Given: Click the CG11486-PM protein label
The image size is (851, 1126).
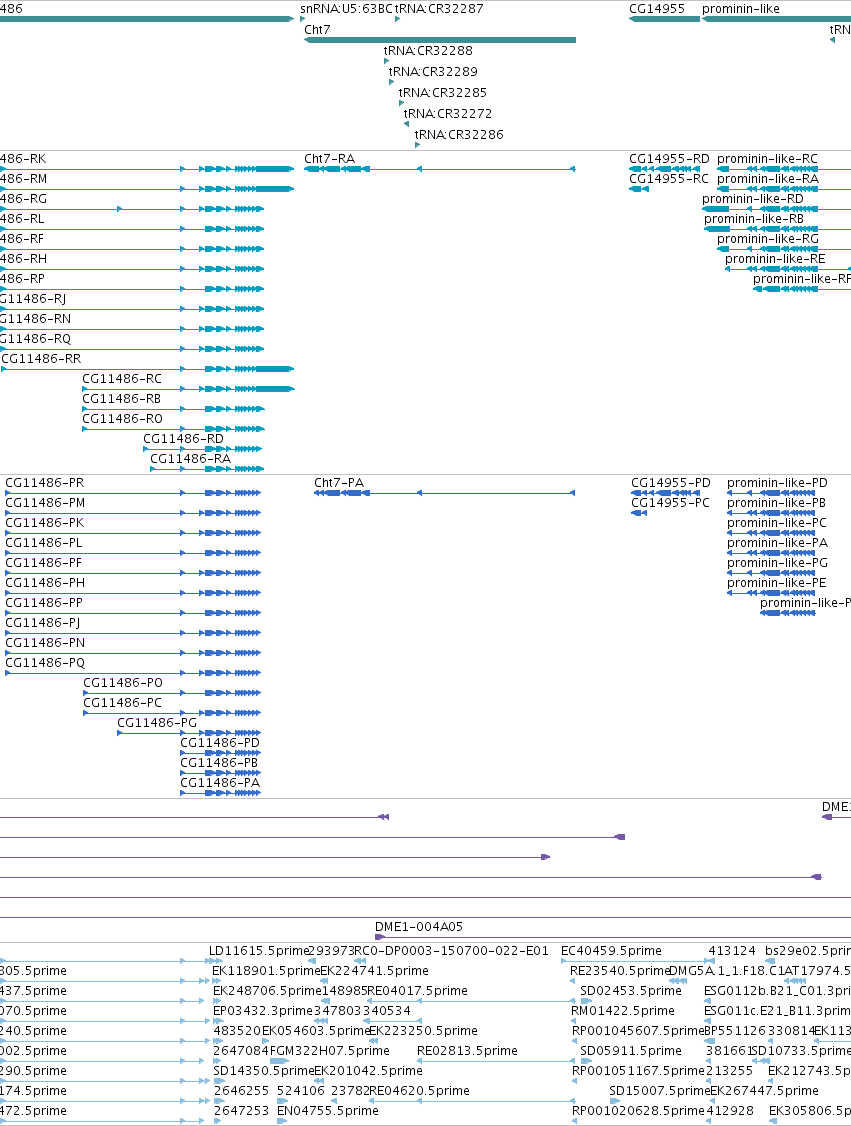Looking at the screenshot, I should [45, 503].
